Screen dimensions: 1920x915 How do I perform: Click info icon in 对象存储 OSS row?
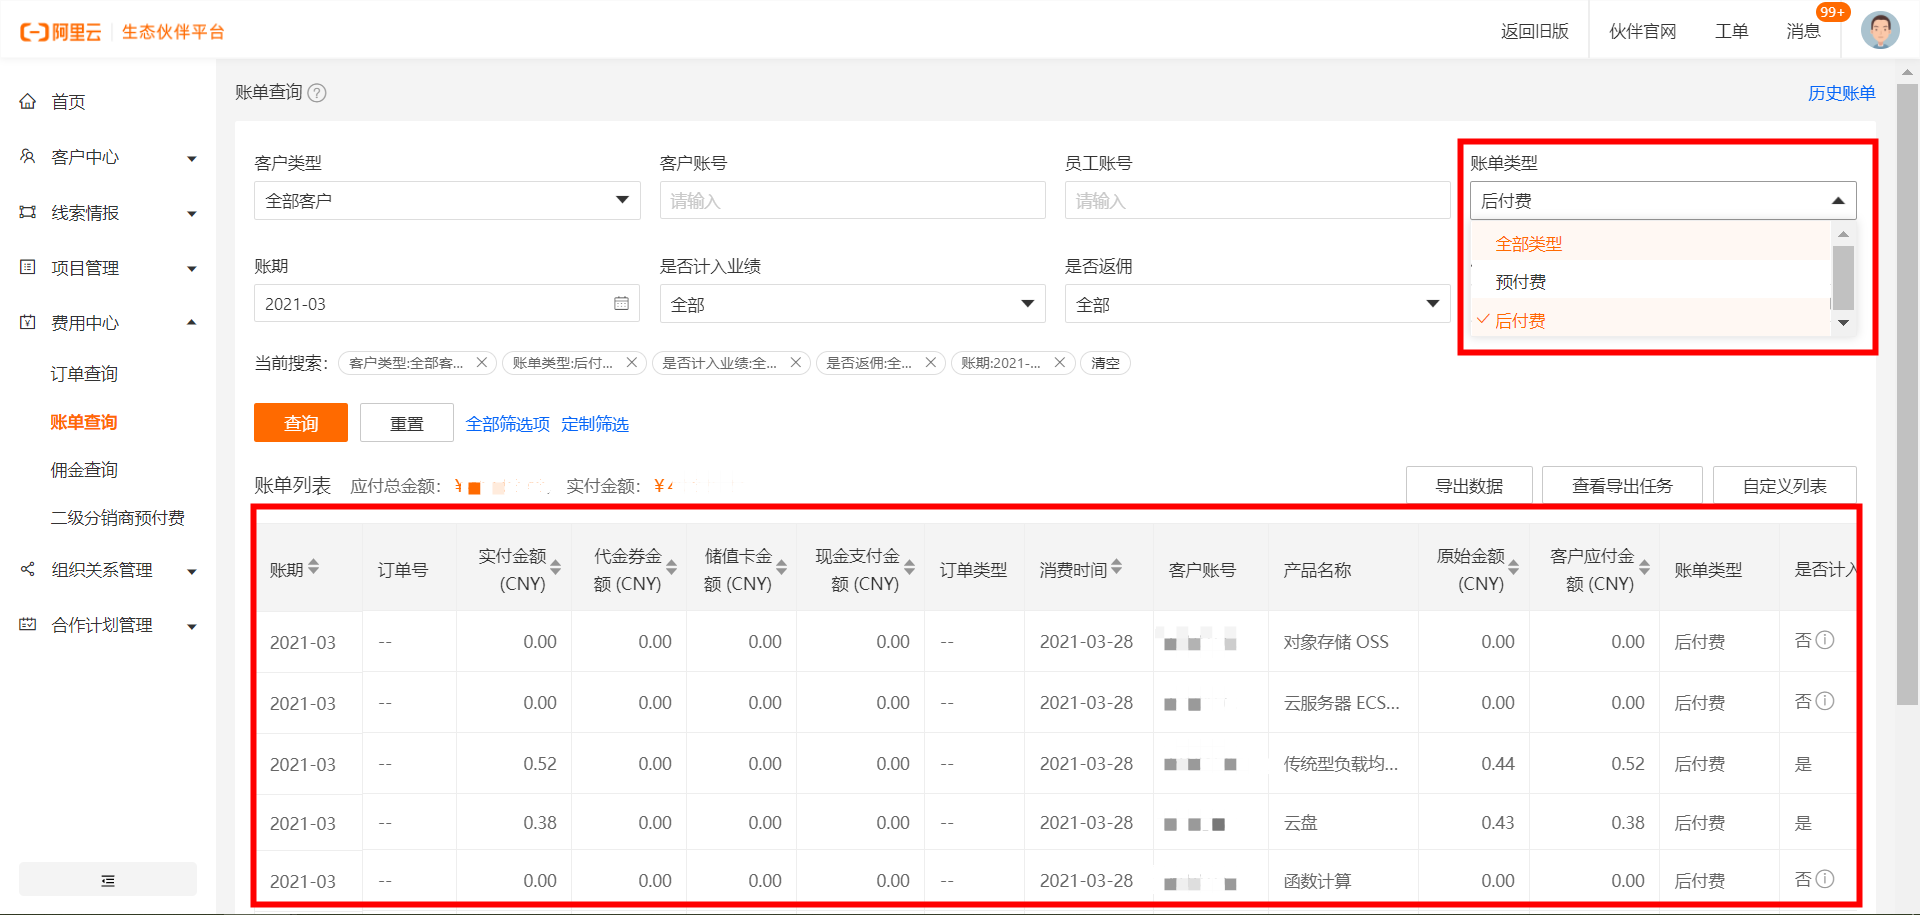pos(1825,640)
